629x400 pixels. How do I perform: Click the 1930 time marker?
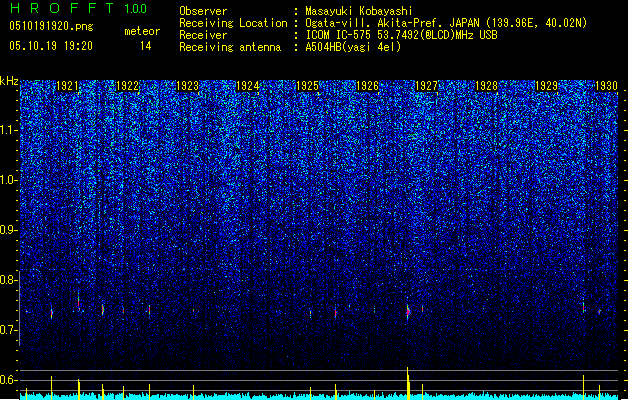[606, 86]
